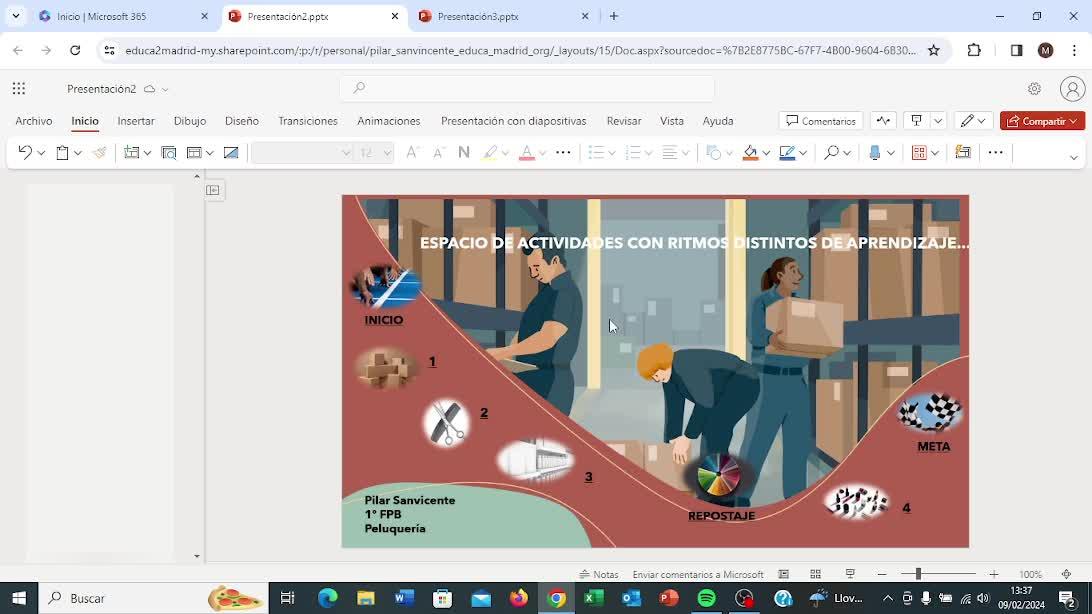Click the red grid add-ins icon
The width and height of the screenshot is (1092, 614).
tap(919, 152)
